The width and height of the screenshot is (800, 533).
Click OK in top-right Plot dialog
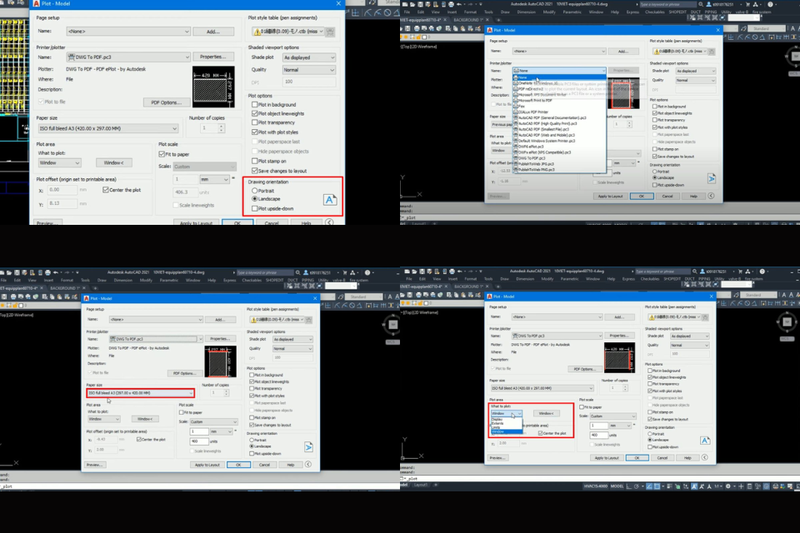coord(641,196)
